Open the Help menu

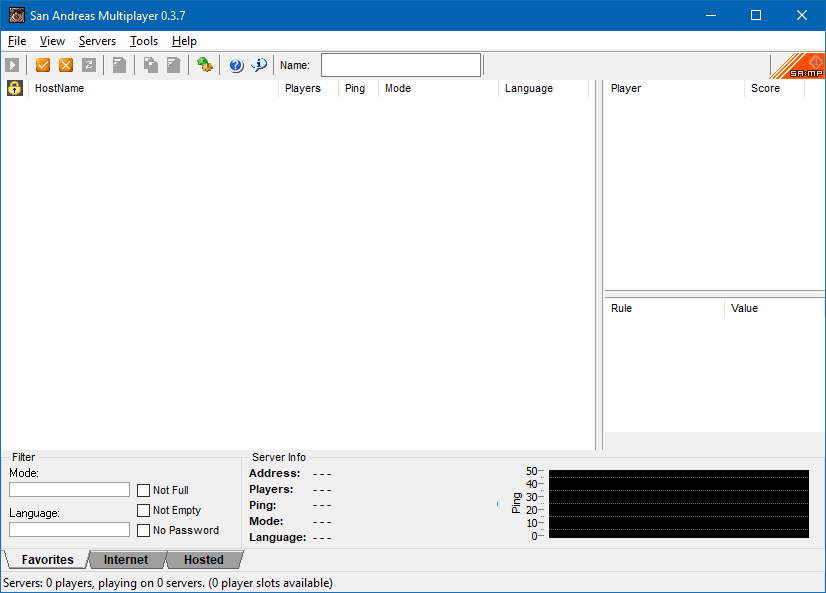click(x=184, y=41)
